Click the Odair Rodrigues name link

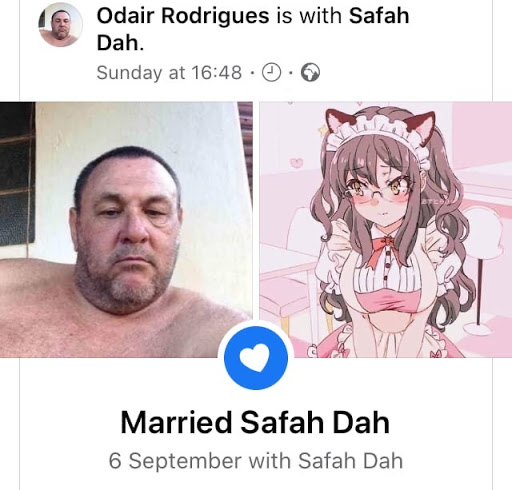(183, 16)
